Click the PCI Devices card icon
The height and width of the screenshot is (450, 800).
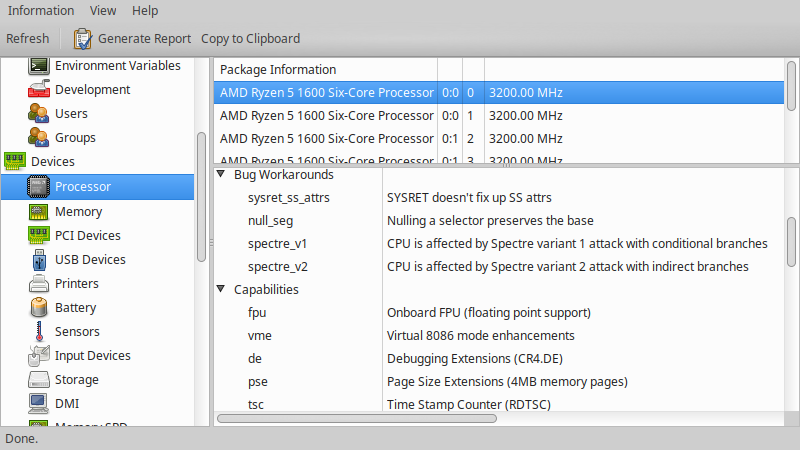39,235
